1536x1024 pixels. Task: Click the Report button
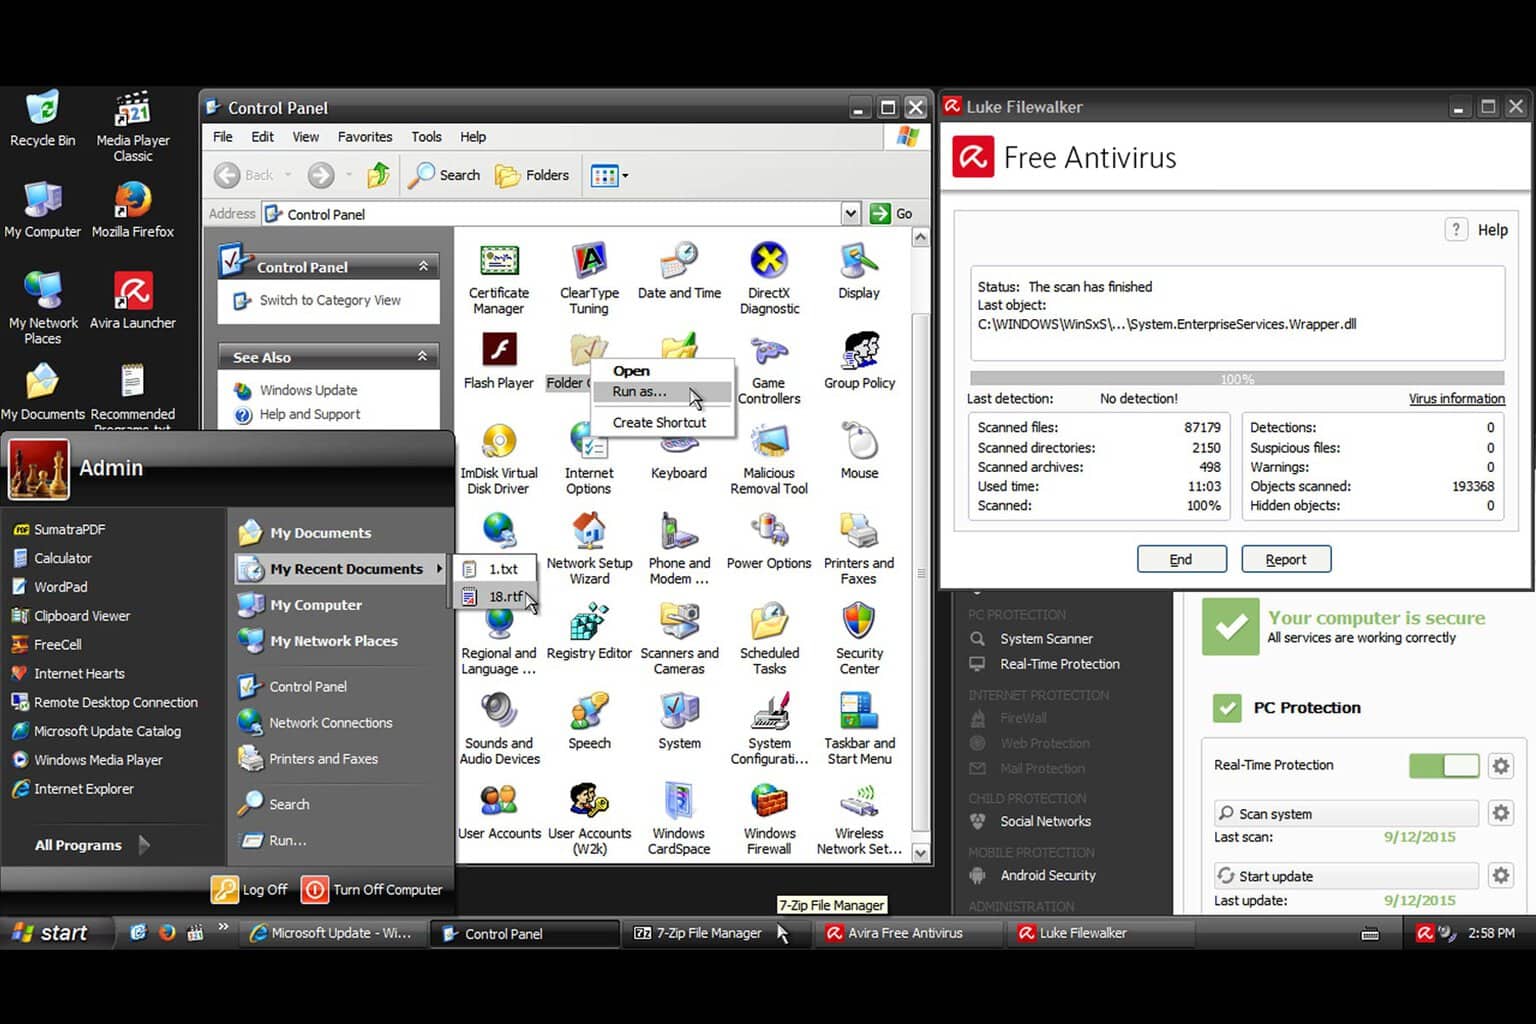tap(1286, 559)
